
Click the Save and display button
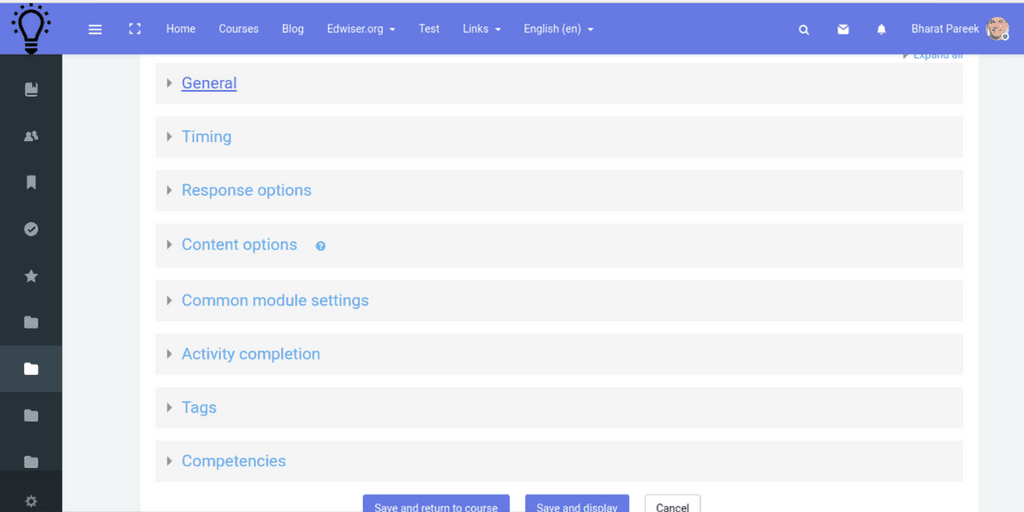coord(577,504)
